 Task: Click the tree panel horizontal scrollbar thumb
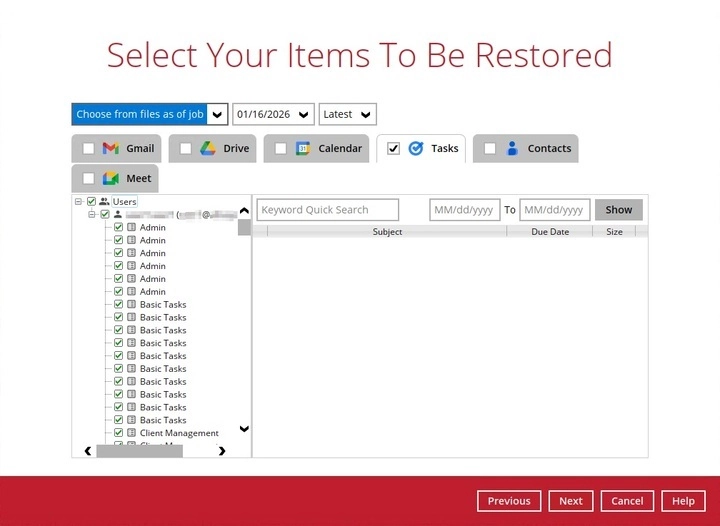coord(139,451)
